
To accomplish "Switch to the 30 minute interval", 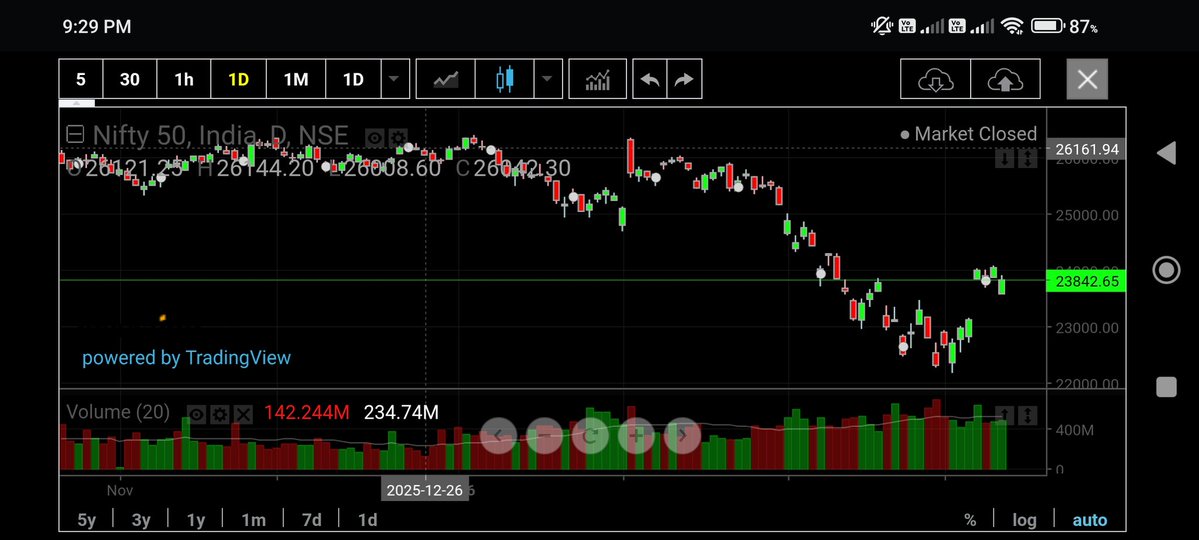I will click(129, 79).
